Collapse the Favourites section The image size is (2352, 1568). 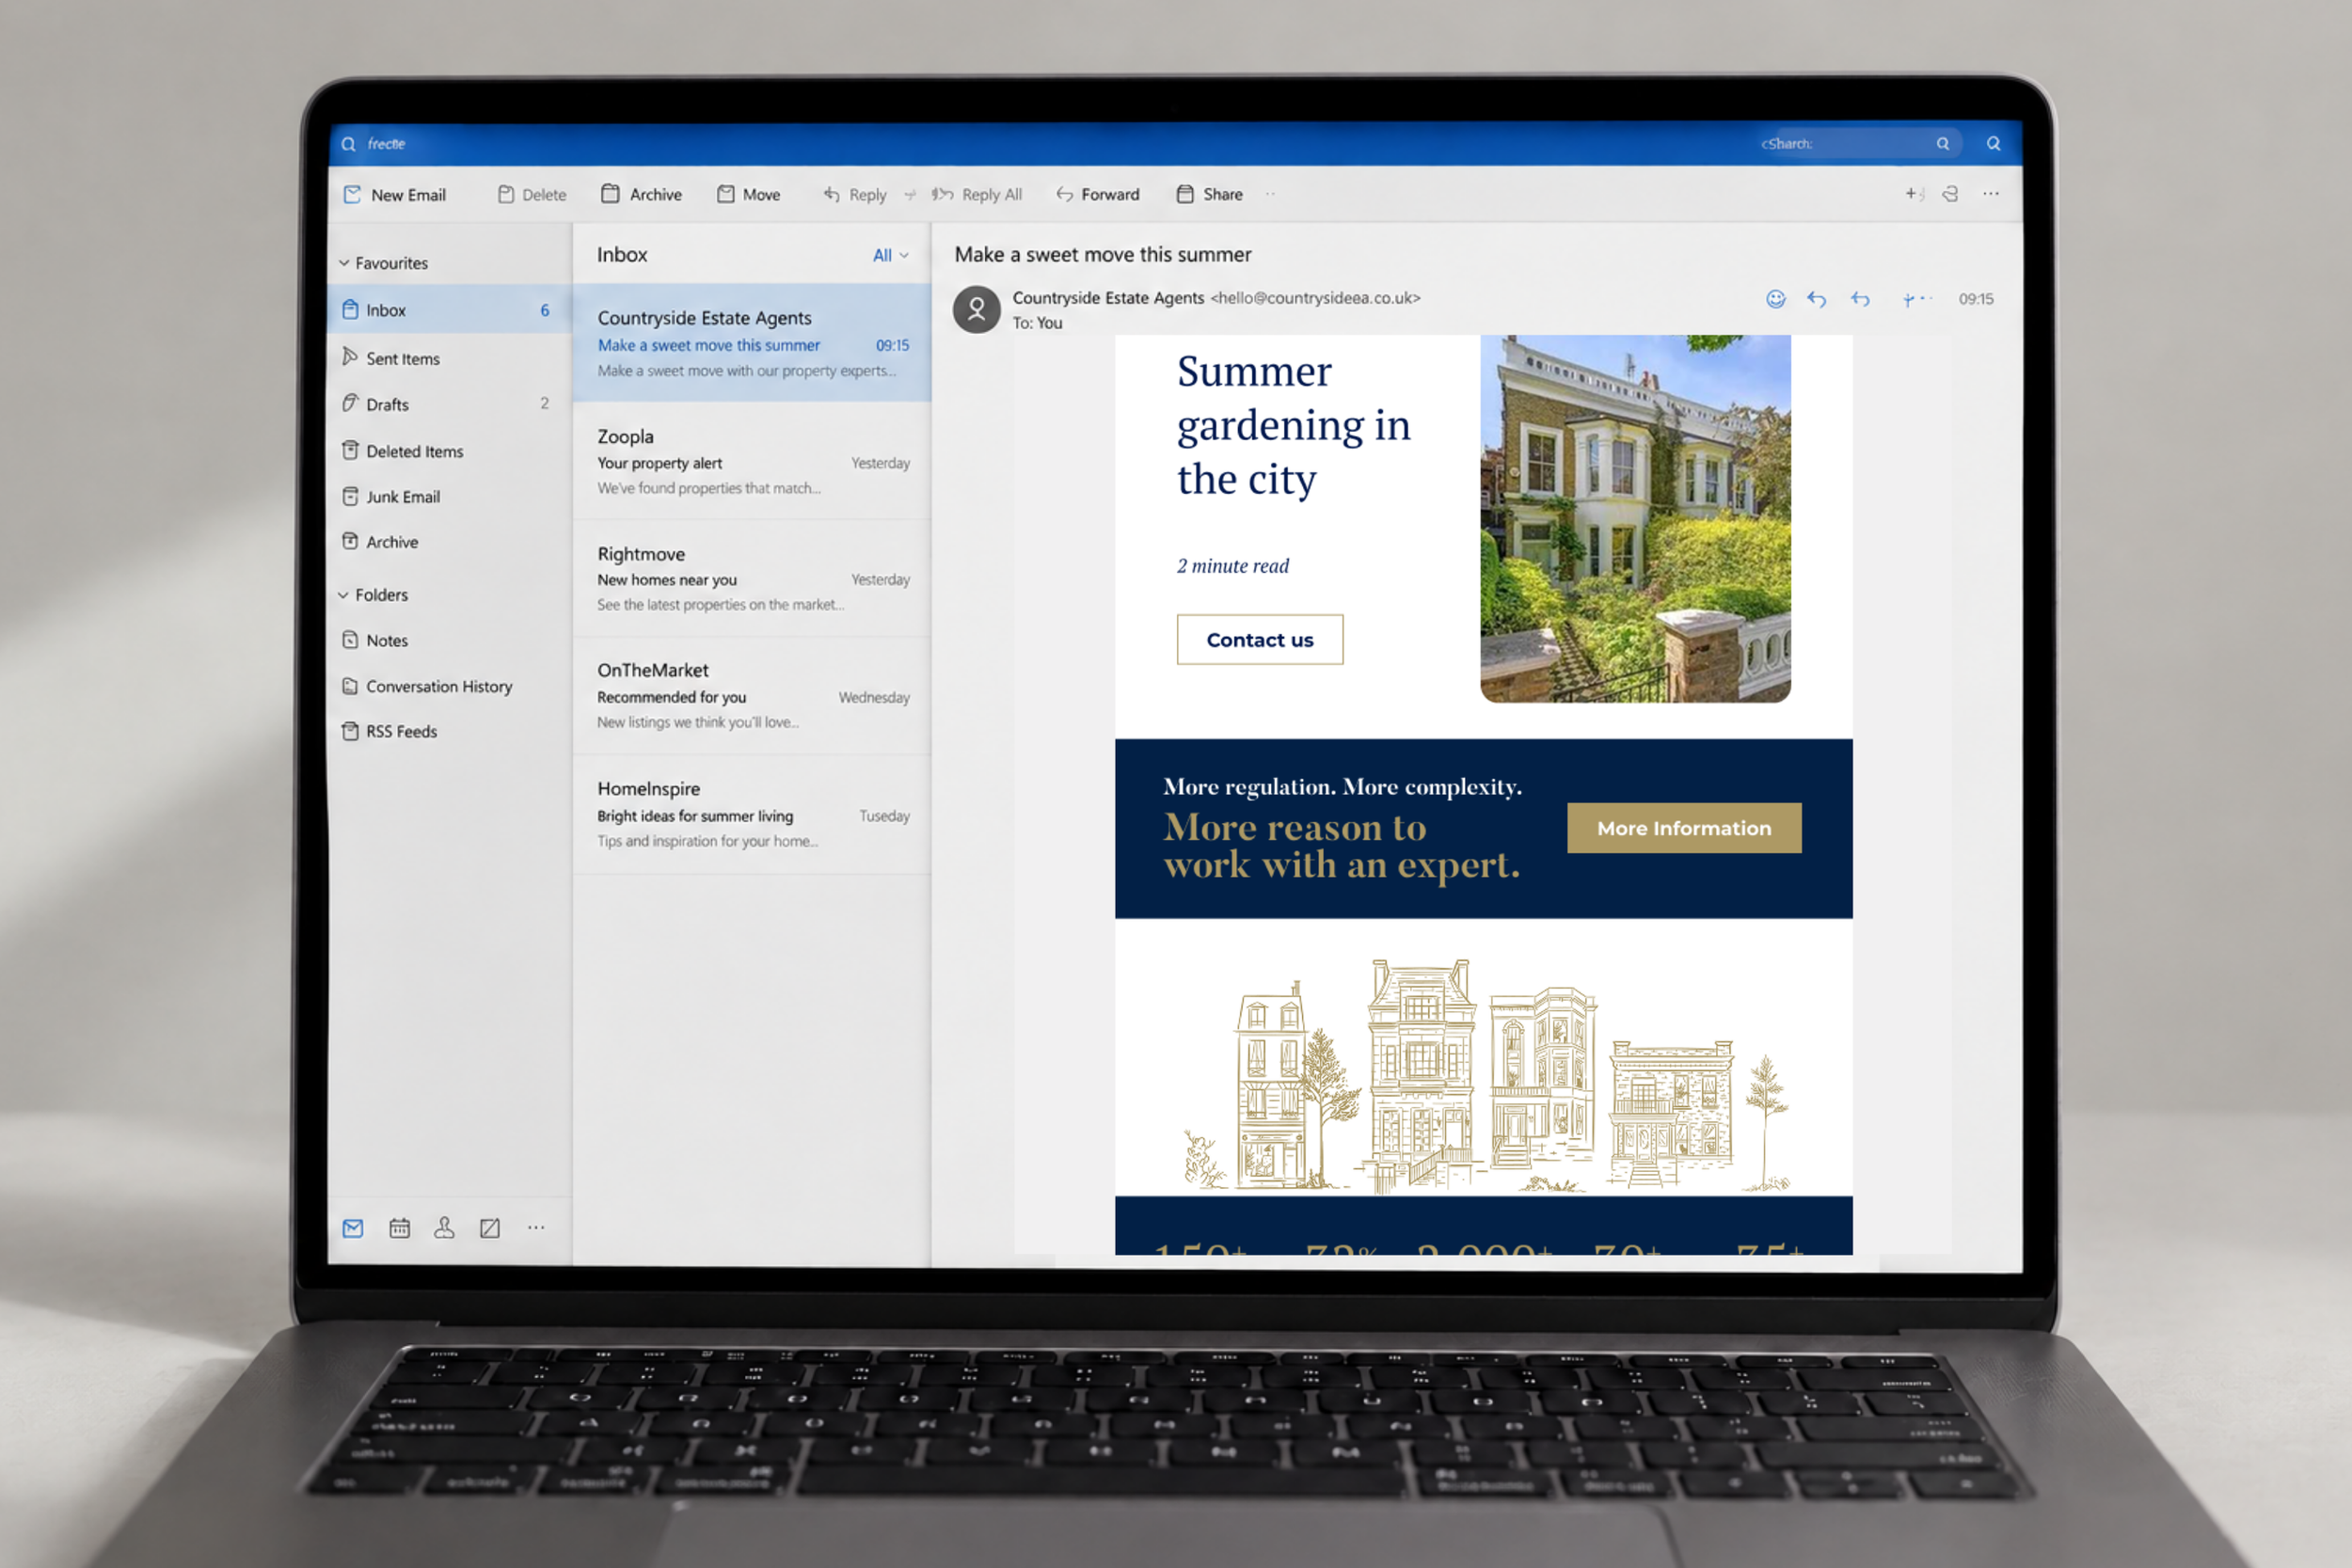coord(344,263)
